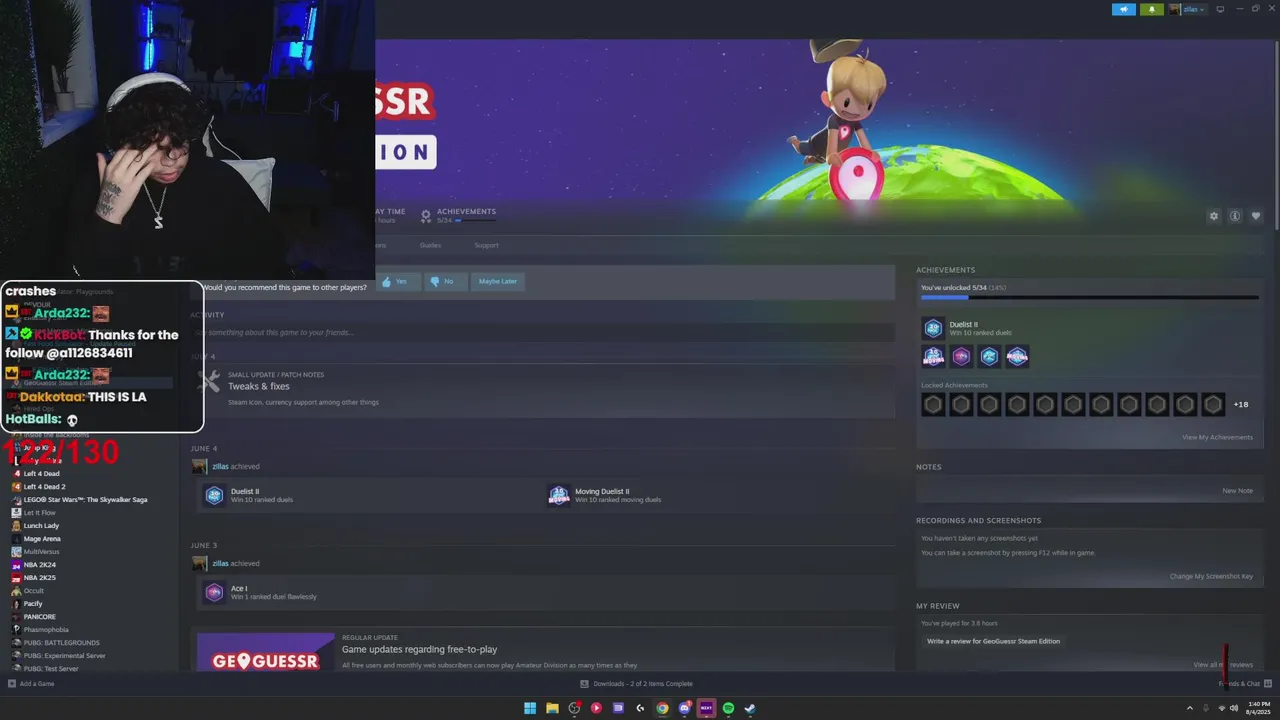
Task: Select PANICORE in library
Action: (40, 617)
